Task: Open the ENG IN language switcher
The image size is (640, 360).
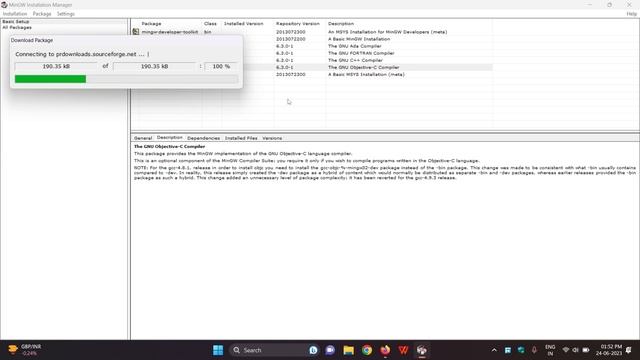Action: 550,350
